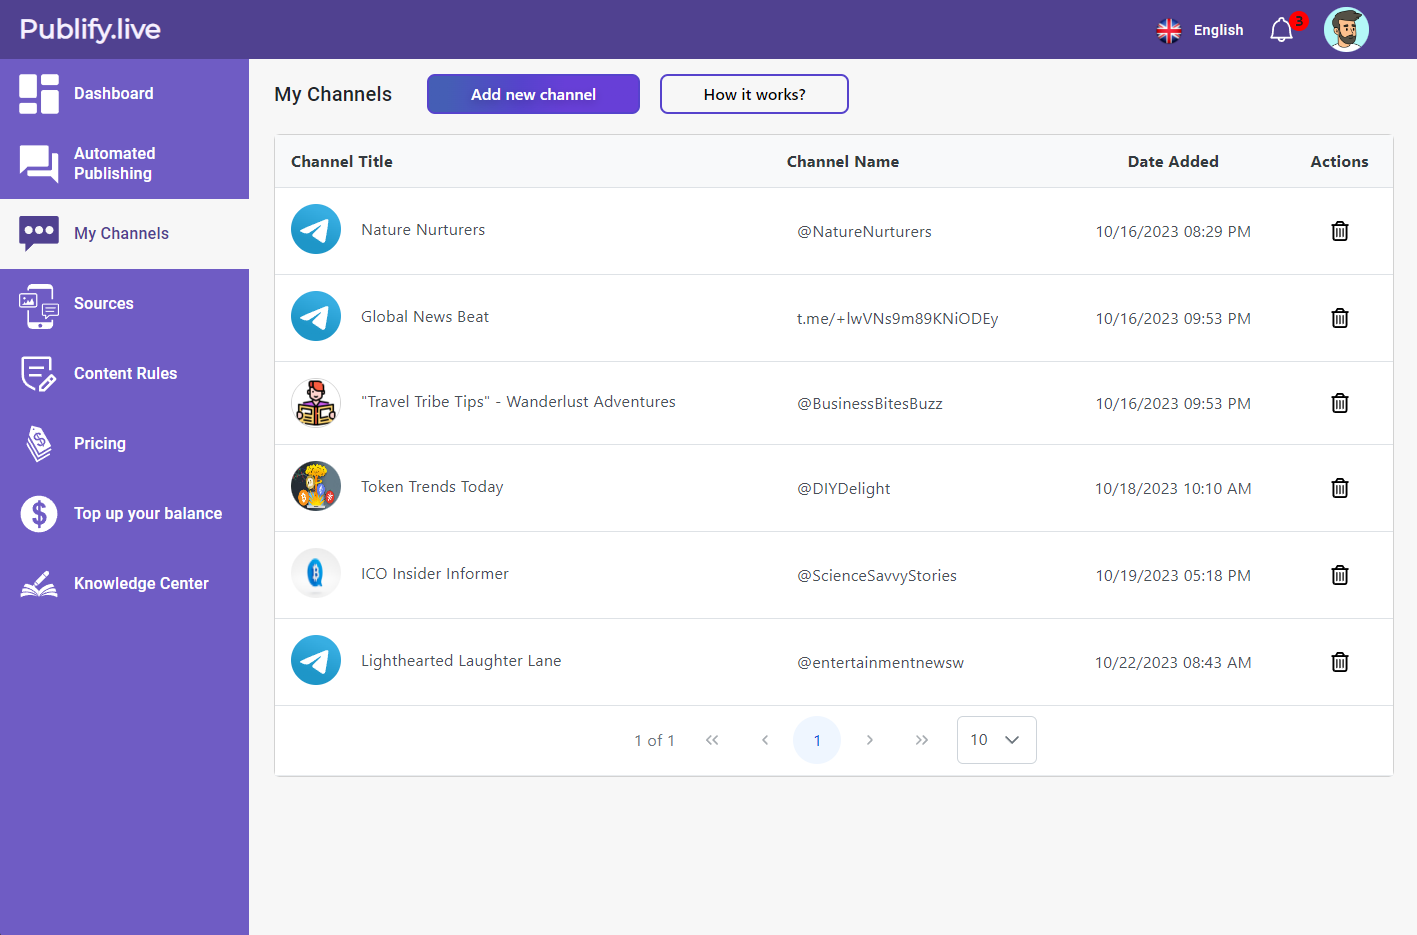Delete the Lighthearted Laughter Lane channel

pyautogui.click(x=1339, y=662)
